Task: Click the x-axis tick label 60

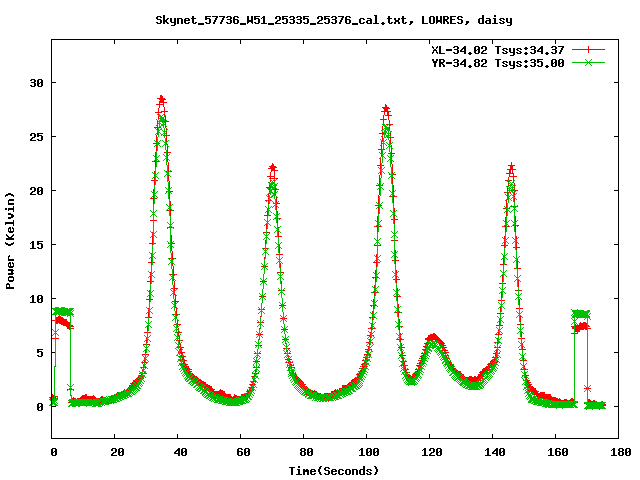Action: coord(243,452)
